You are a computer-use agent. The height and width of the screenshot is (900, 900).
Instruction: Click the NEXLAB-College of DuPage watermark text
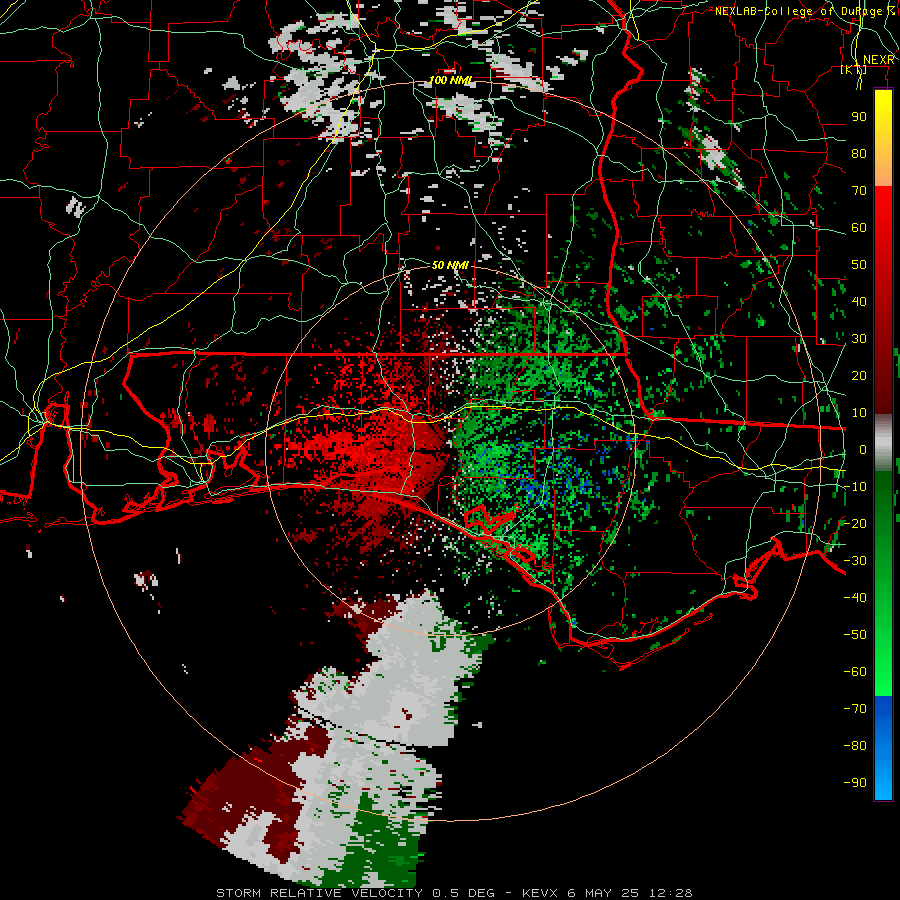pyautogui.click(x=805, y=11)
